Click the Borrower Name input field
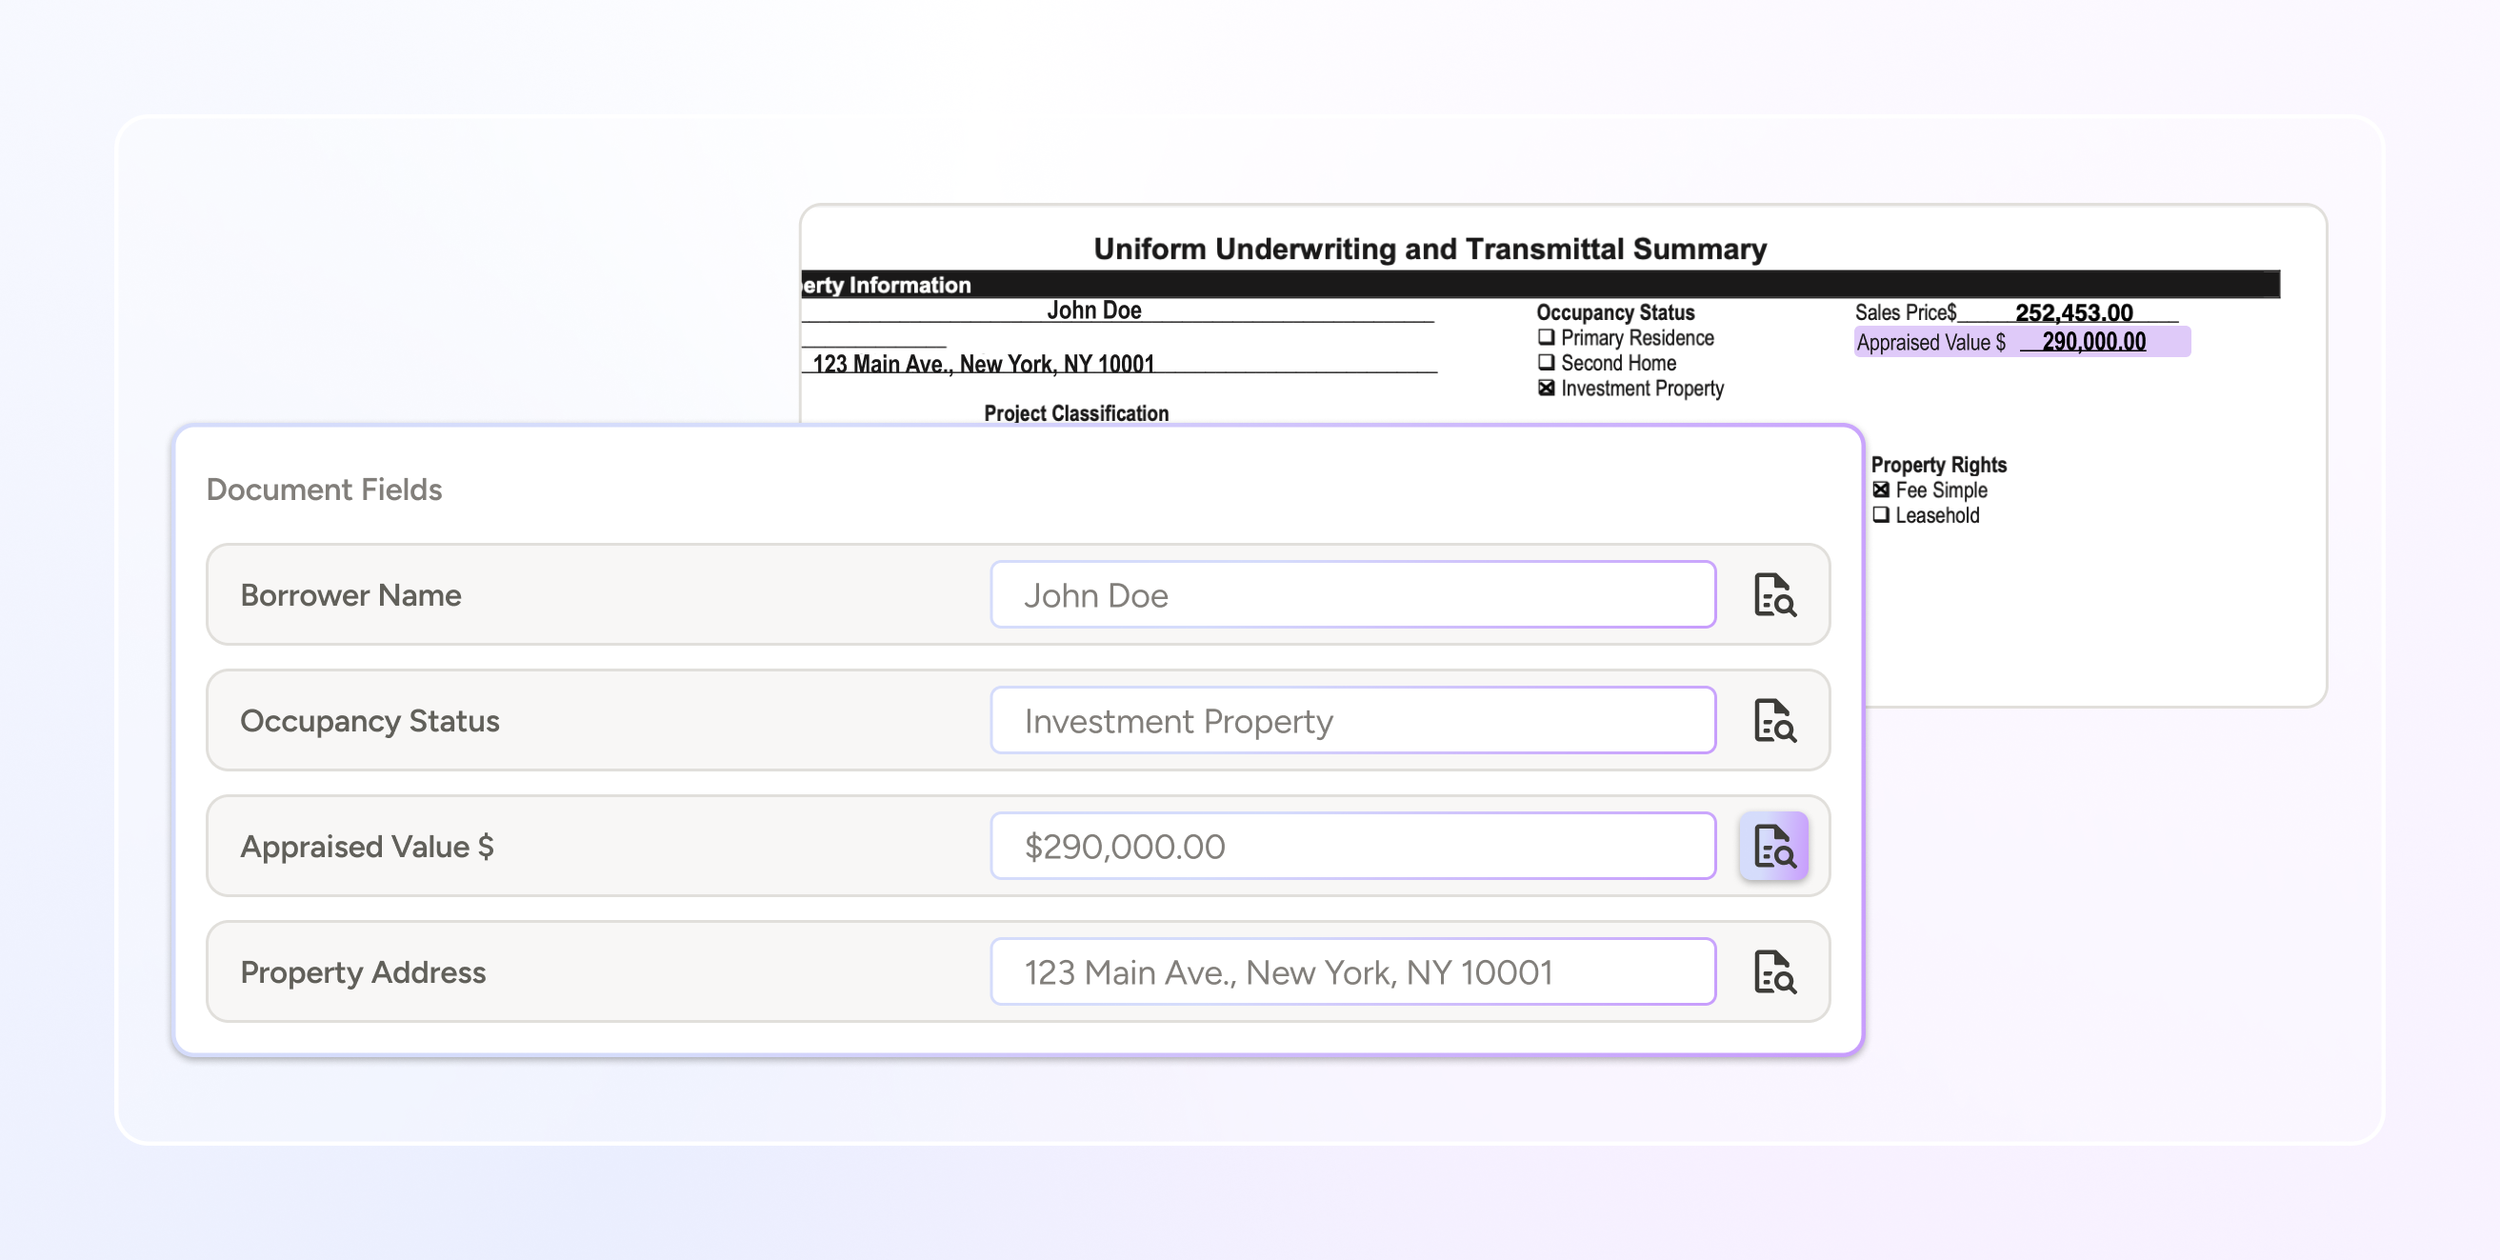The width and height of the screenshot is (2500, 1260). [1352, 595]
